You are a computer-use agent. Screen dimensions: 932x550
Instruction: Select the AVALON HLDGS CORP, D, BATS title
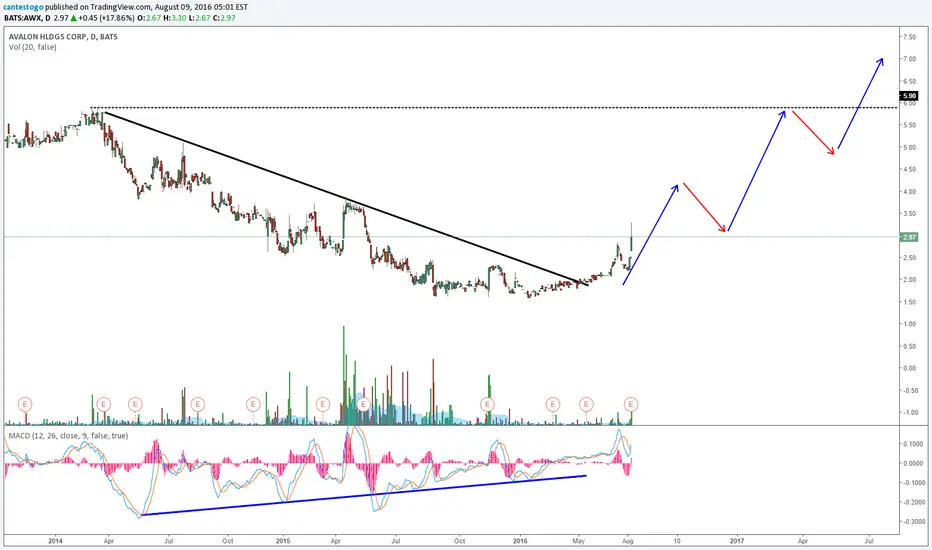click(63, 37)
